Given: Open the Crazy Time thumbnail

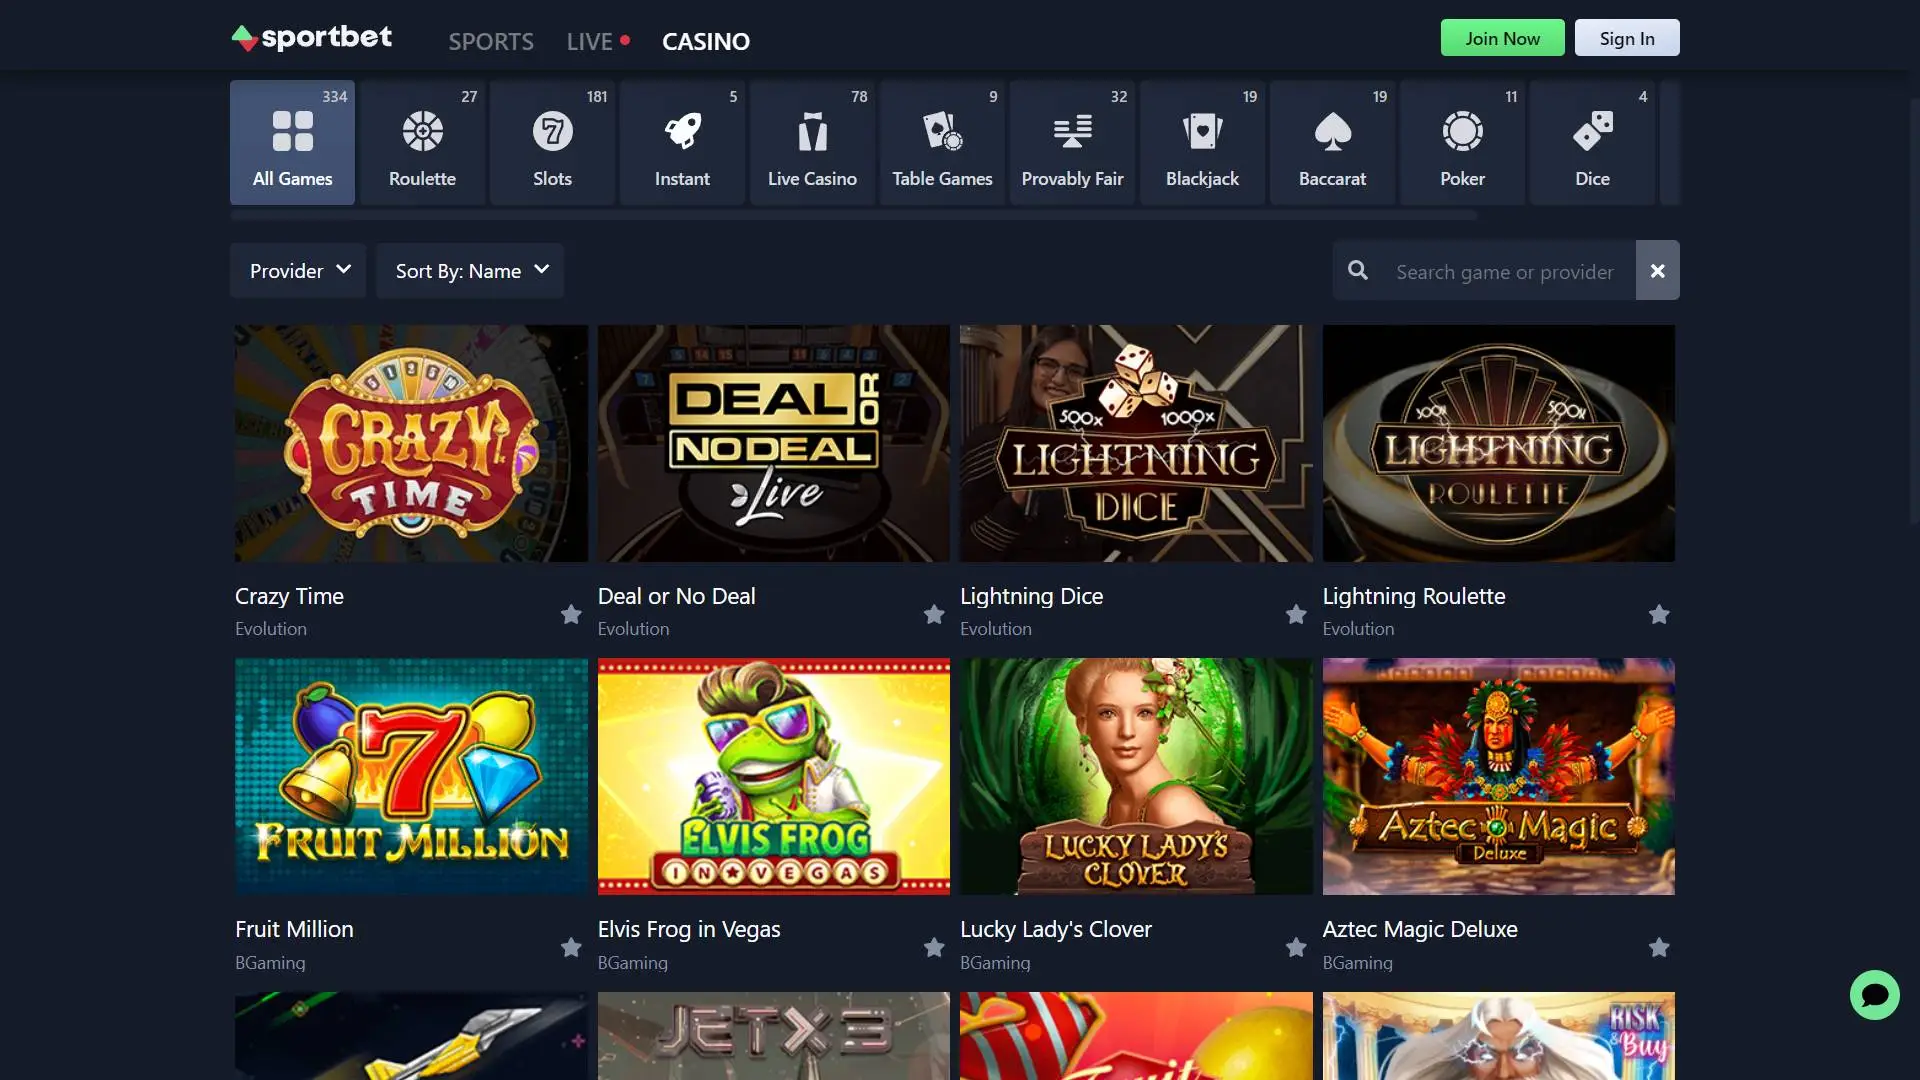Looking at the screenshot, I should tap(411, 443).
